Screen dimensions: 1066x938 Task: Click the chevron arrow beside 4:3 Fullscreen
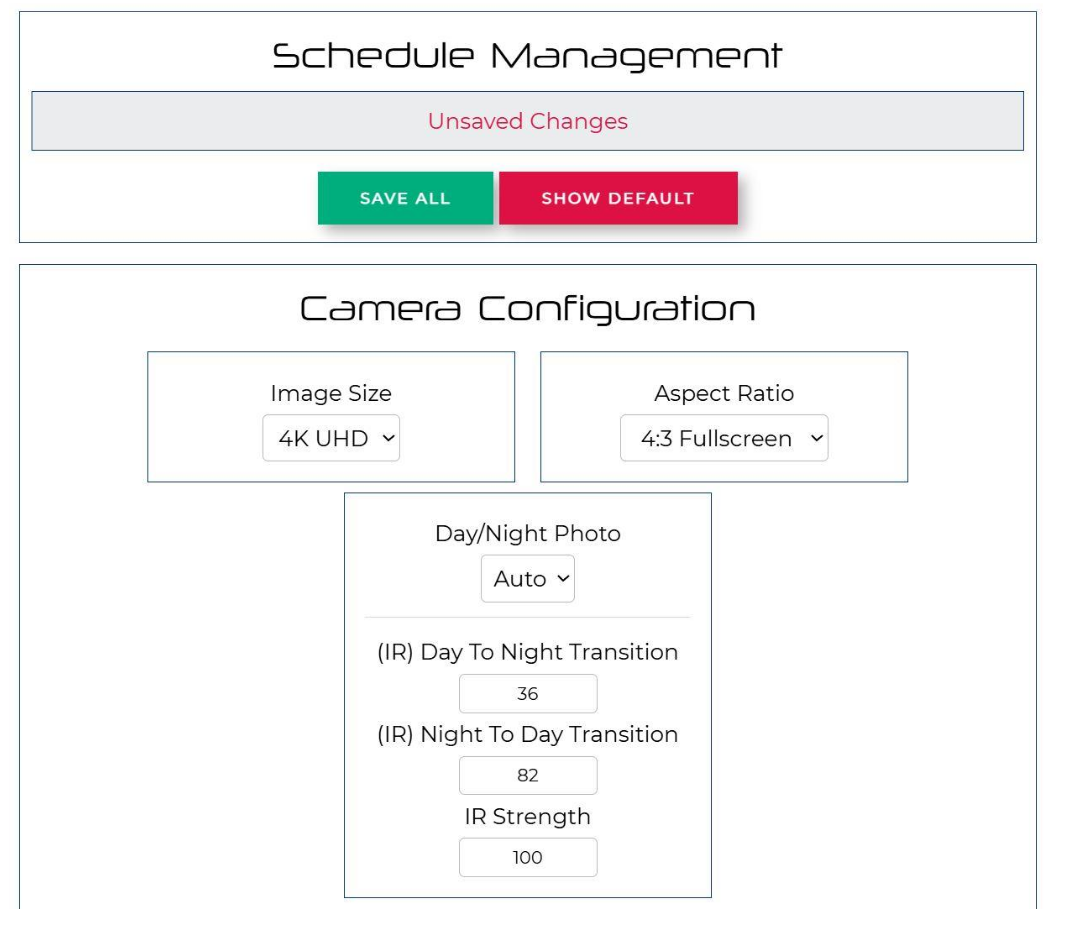[816, 438]
